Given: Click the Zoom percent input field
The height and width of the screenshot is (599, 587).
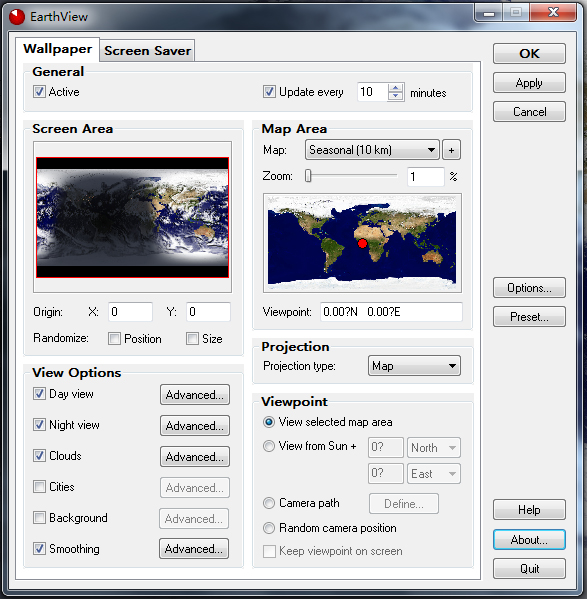Looking at the screenshot, I should (425, 176).
